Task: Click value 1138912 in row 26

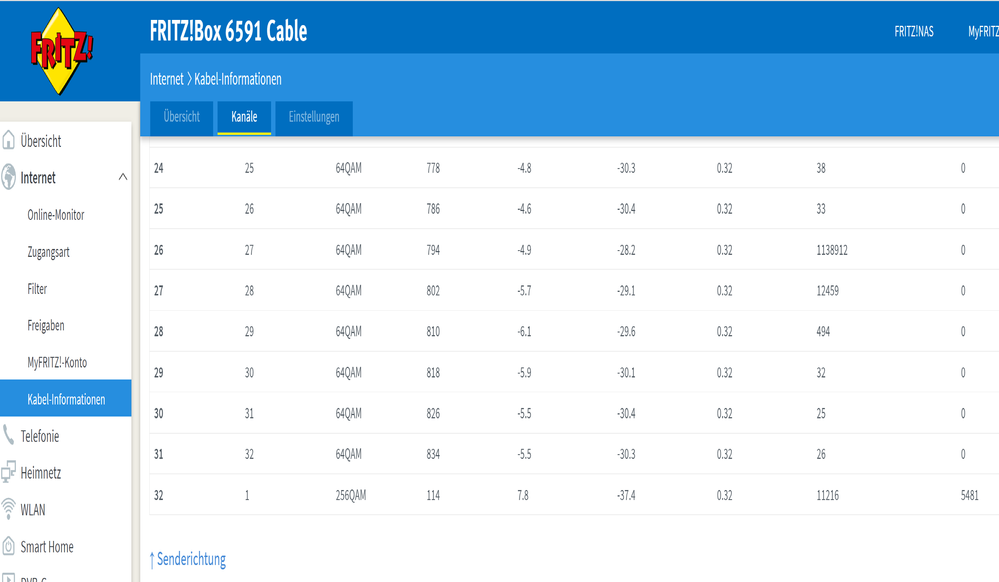Action: (832, 250)
